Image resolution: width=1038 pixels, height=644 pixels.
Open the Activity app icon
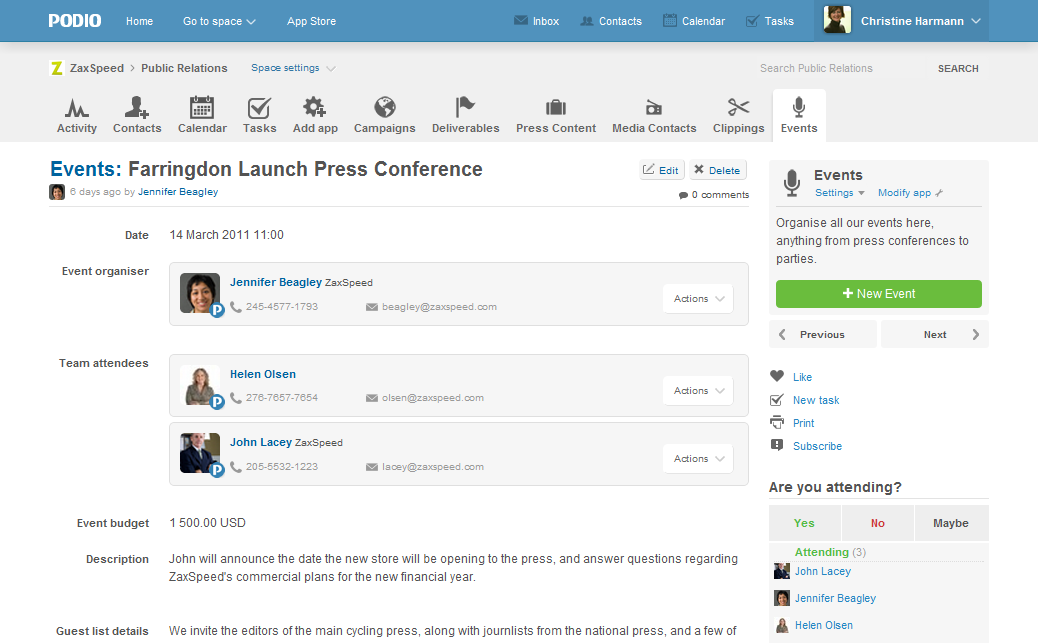pyautogui.click(x=76, y=108)
